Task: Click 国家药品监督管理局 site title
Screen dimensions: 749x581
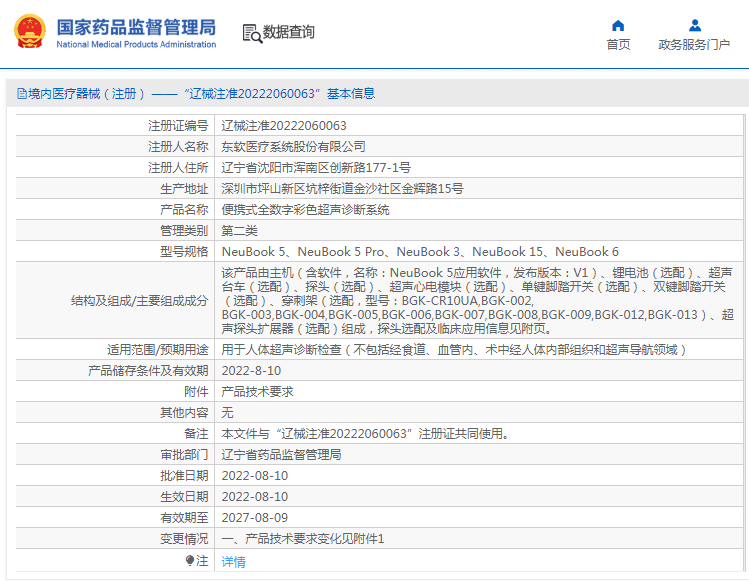Action: 136,27
